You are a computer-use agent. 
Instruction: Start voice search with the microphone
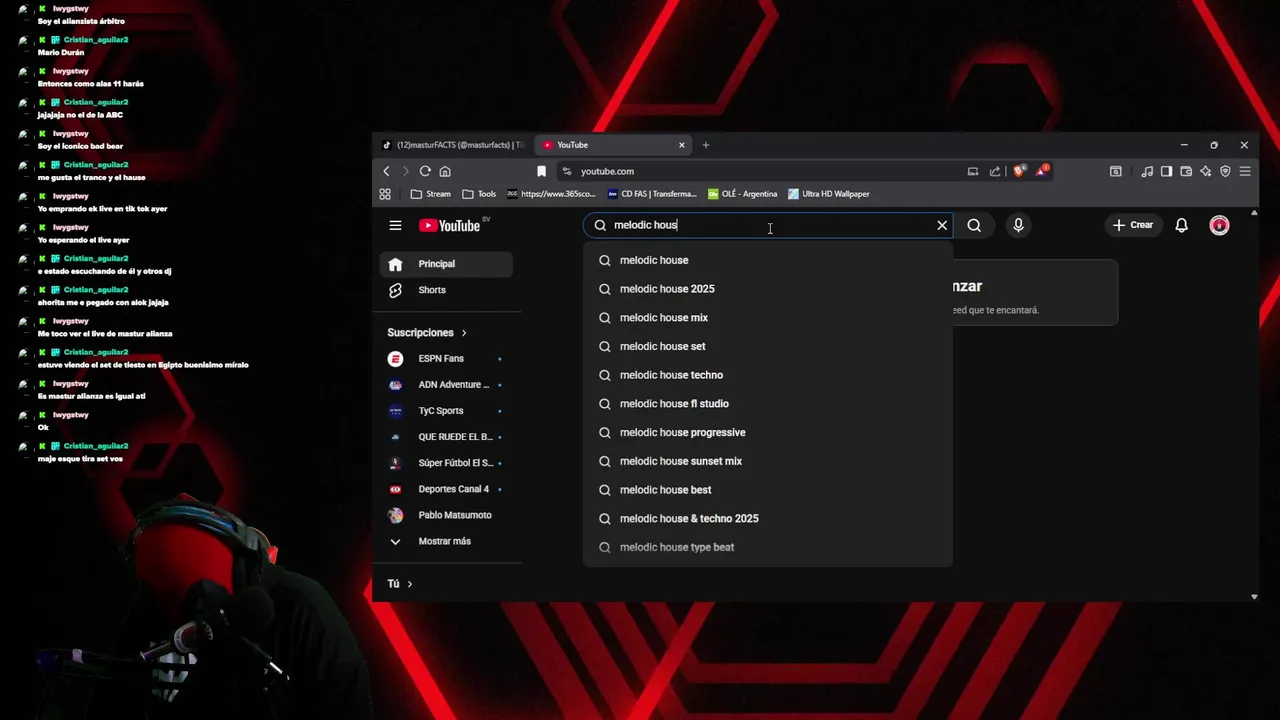click(x=1018, y=225)
